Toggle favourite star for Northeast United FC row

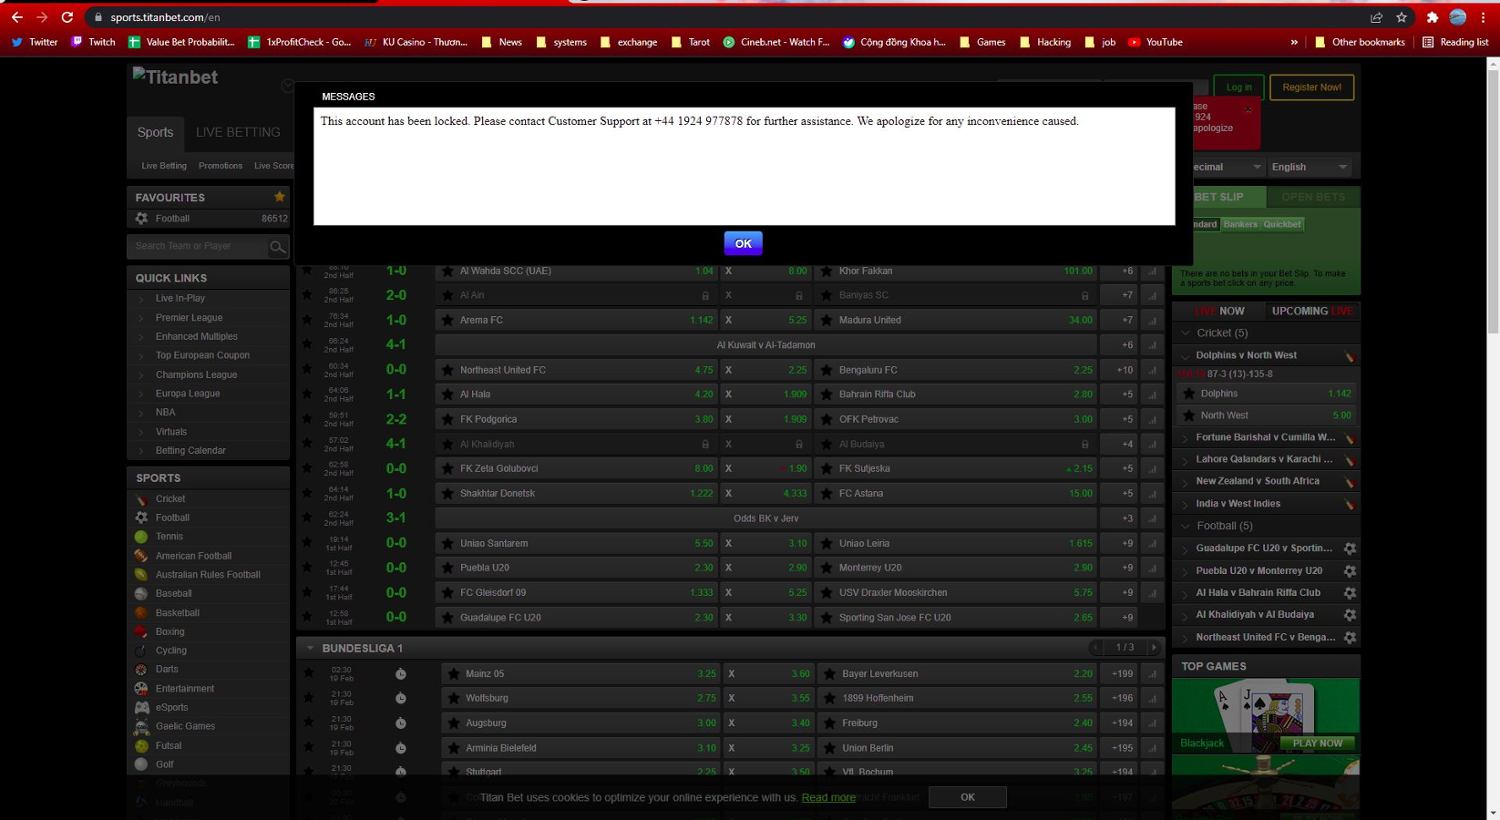[x=307, y=369]
